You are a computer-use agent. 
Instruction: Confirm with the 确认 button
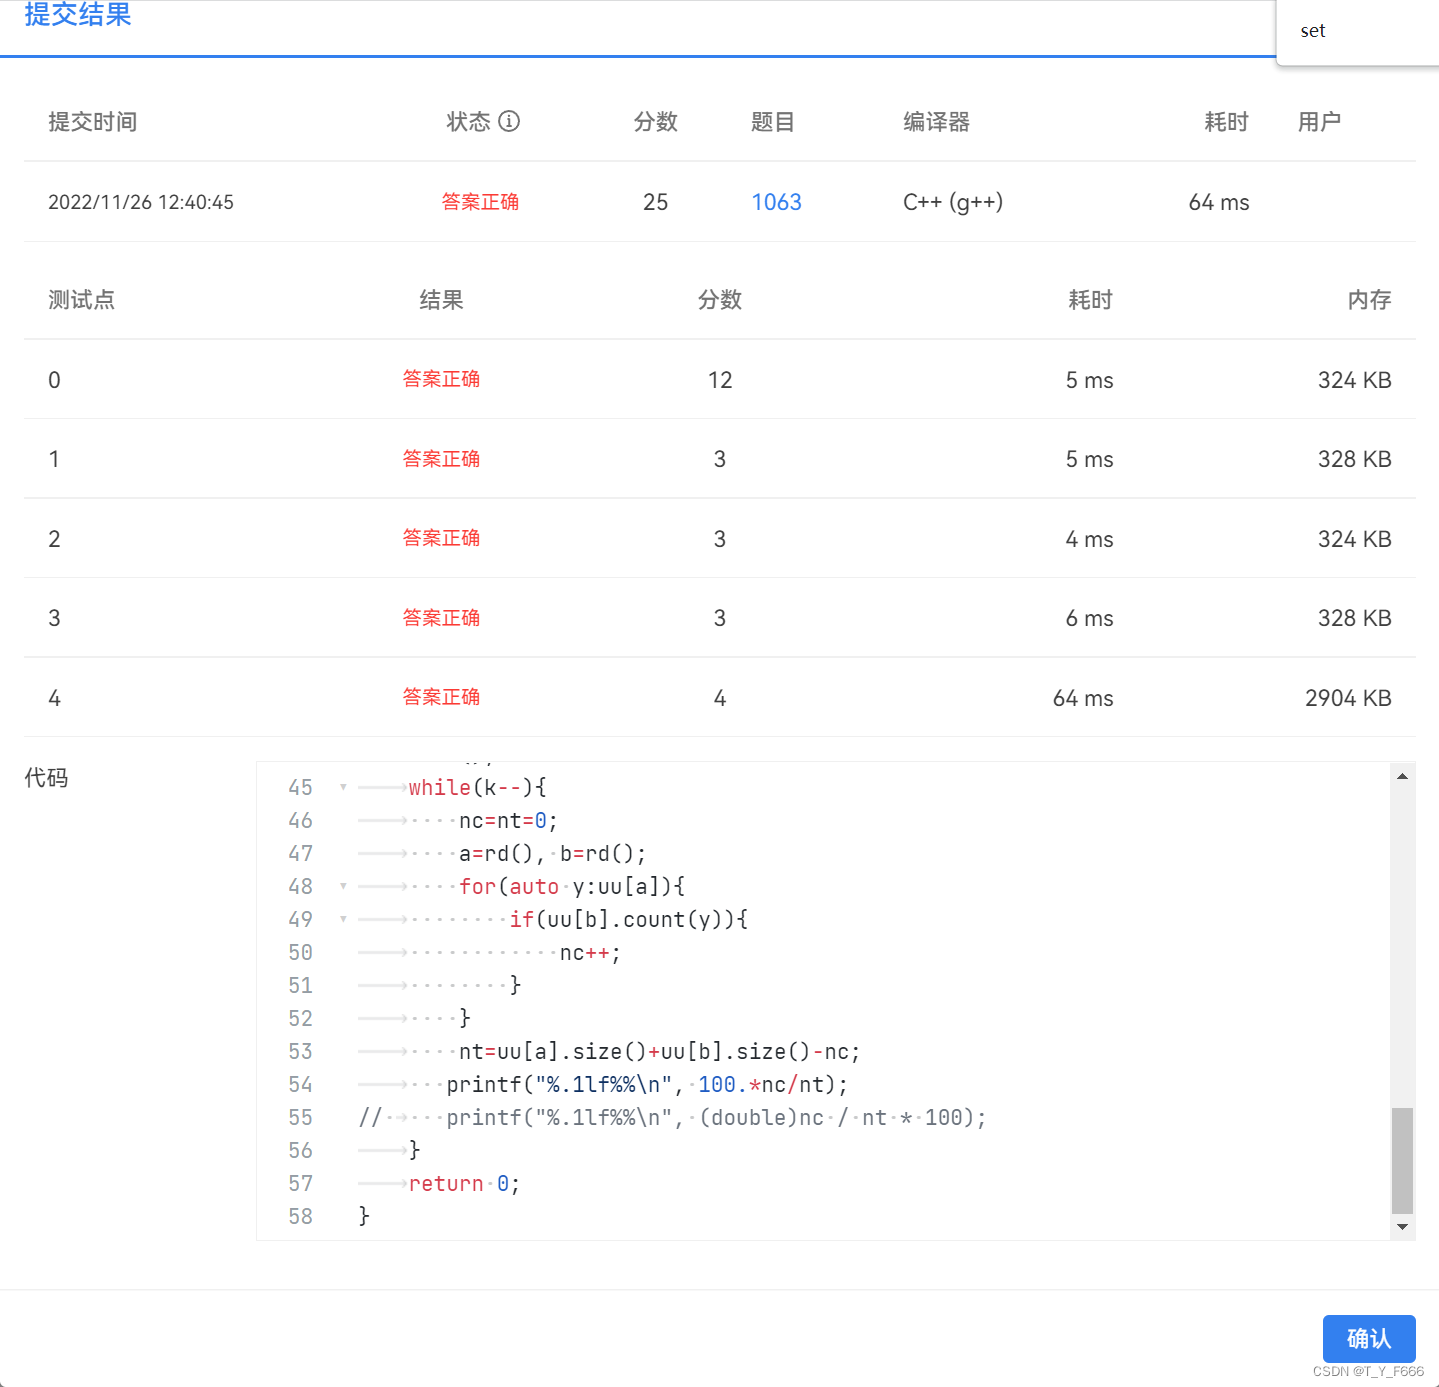1369,1338
